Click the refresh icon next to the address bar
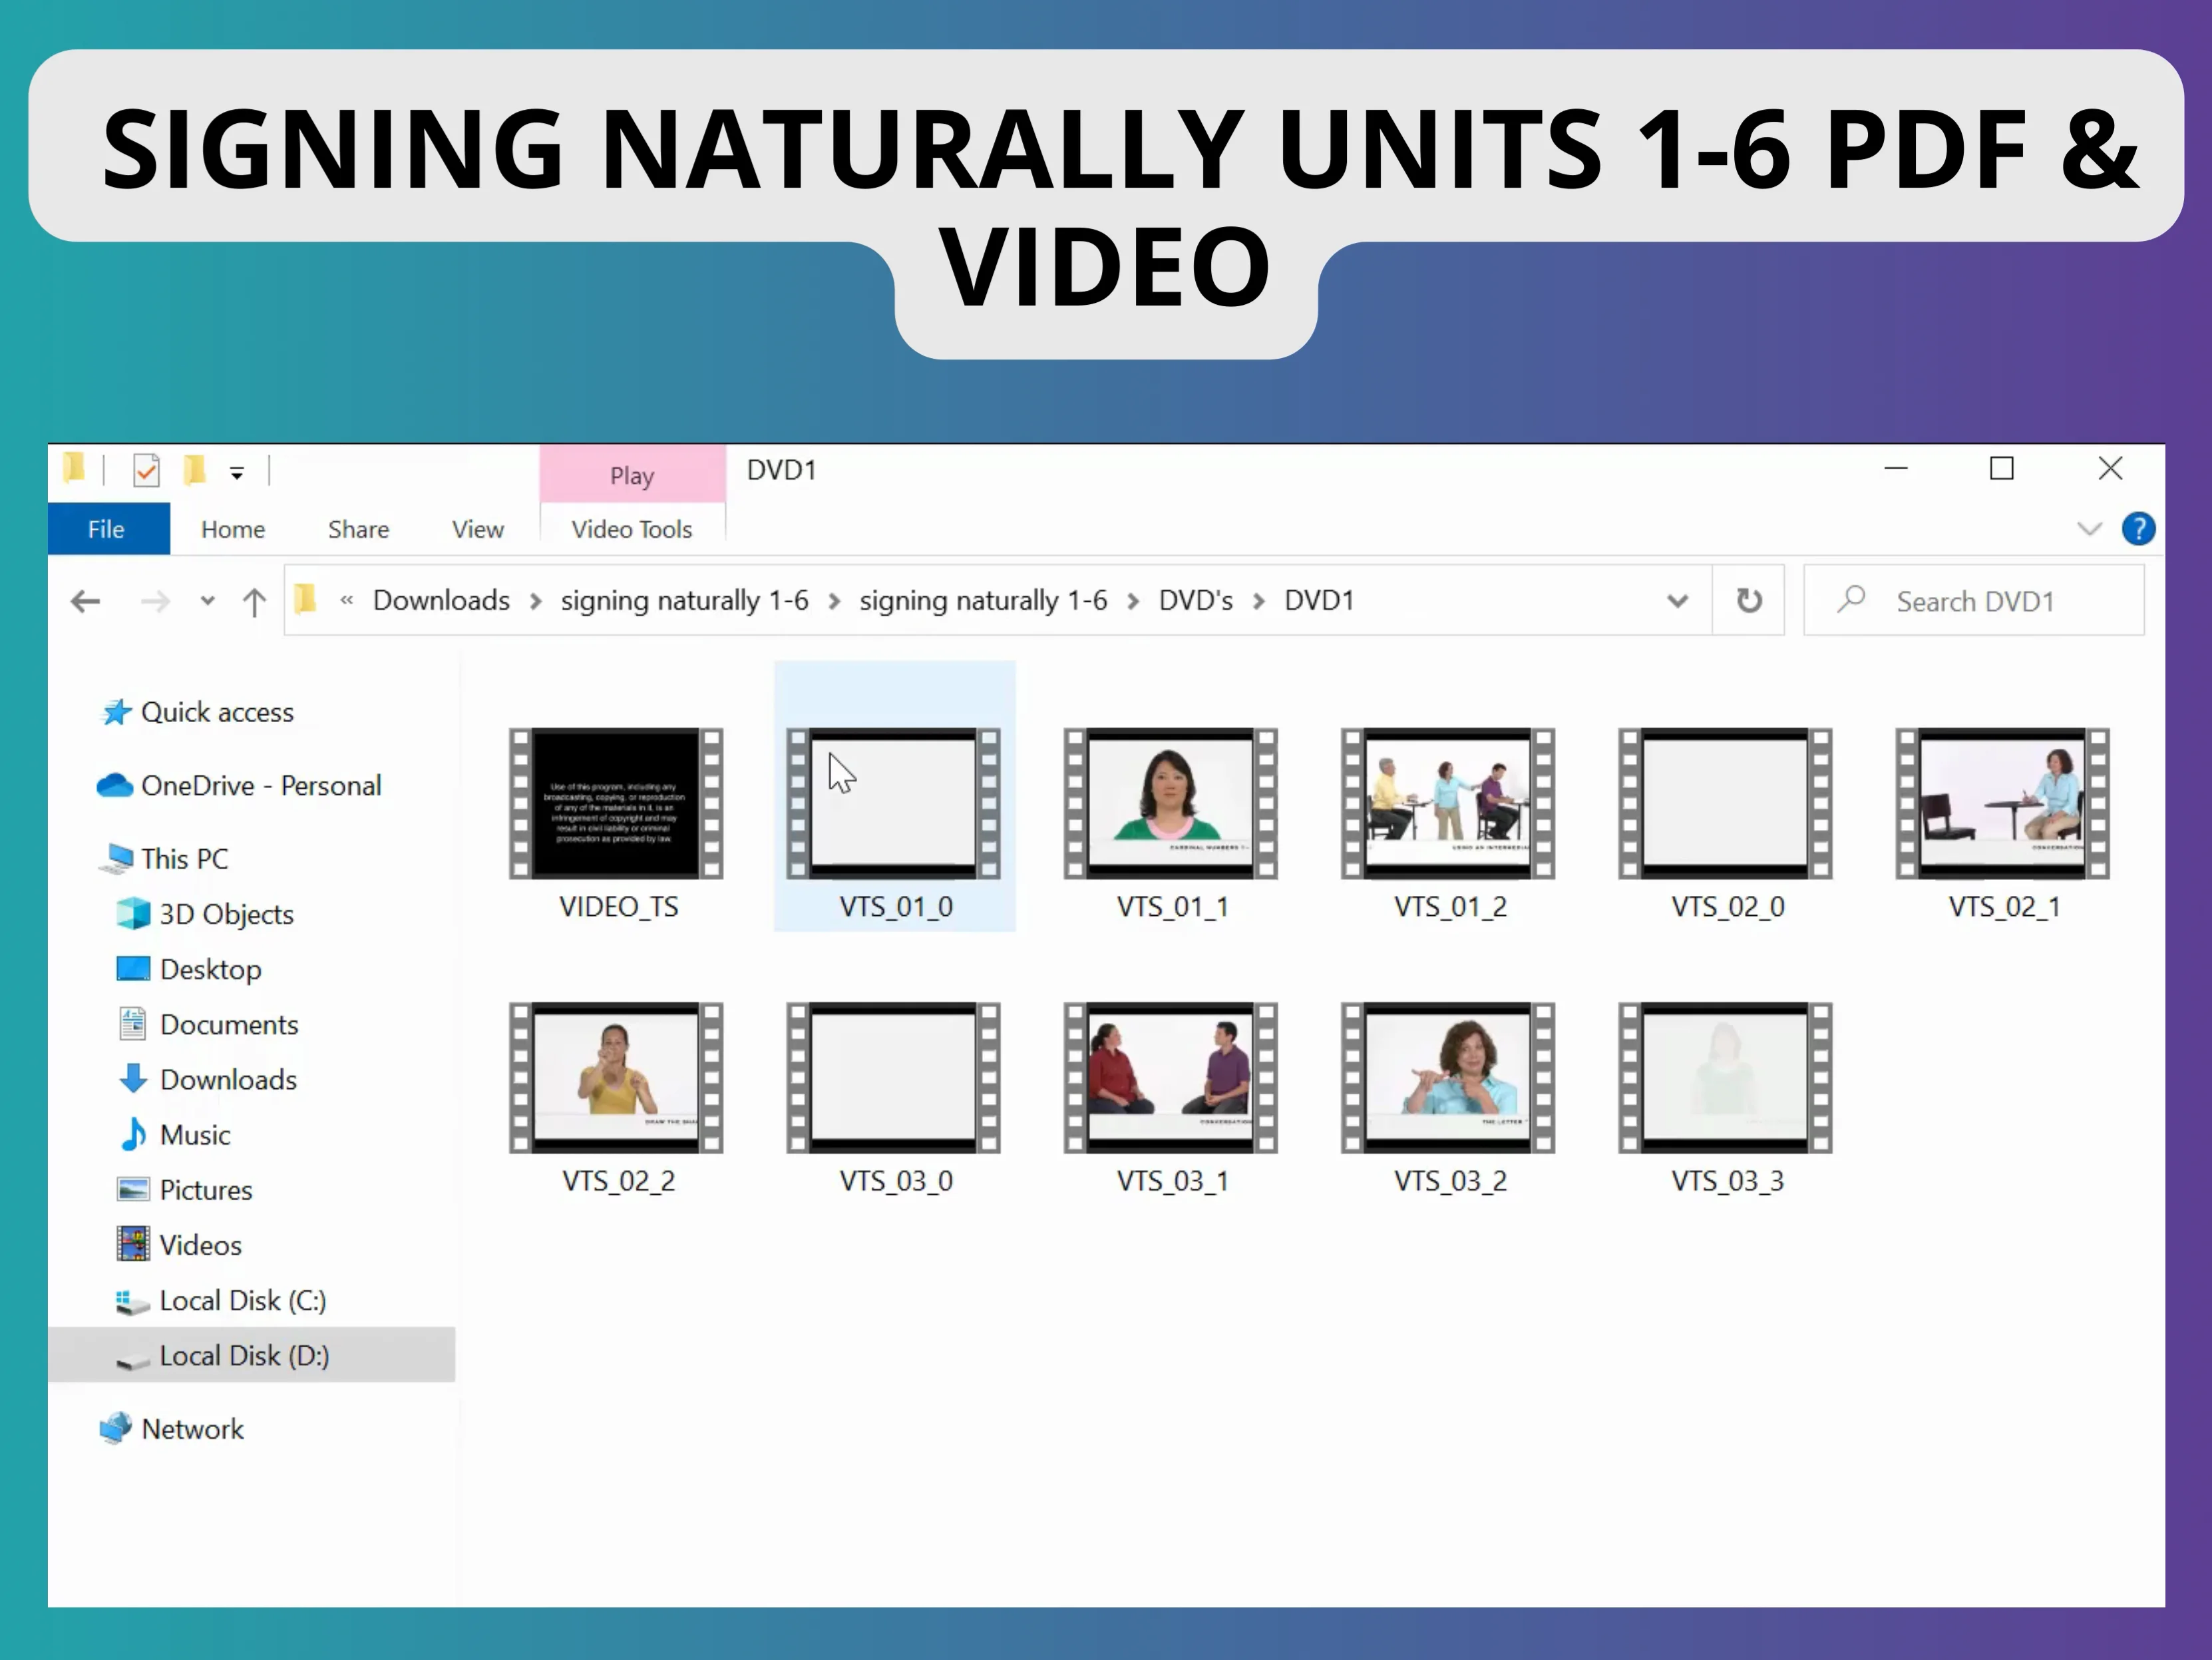This screenshot has width=2212, height=1660. pos(1749,600)
